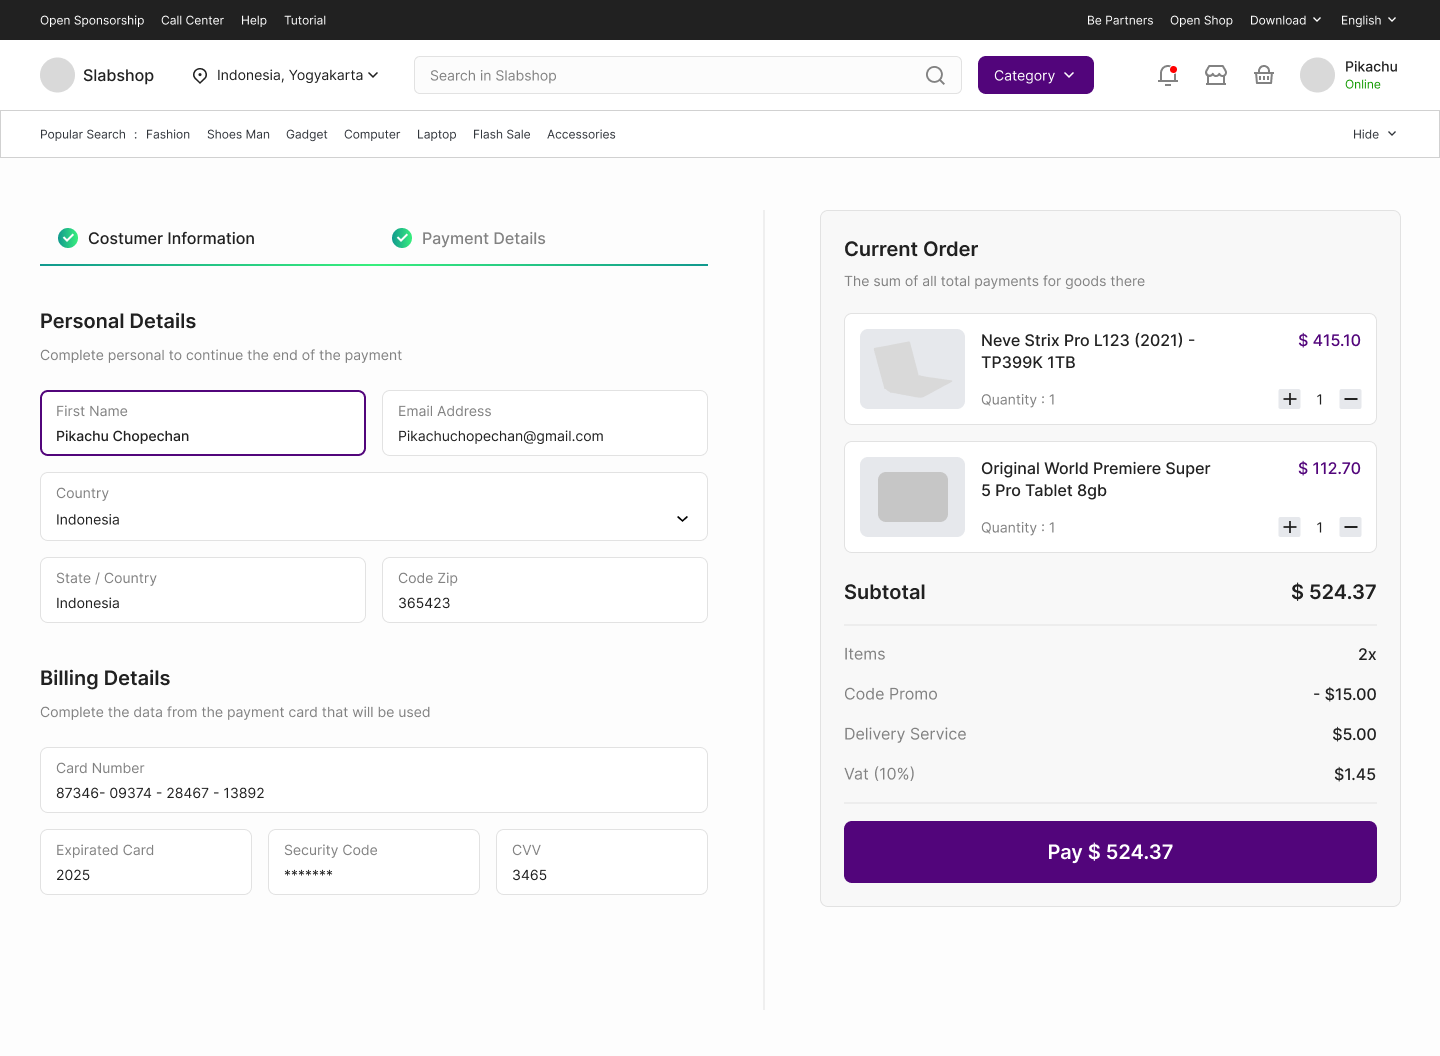
Task: Collapse popular search with Hide
Action: (1374, 134)
